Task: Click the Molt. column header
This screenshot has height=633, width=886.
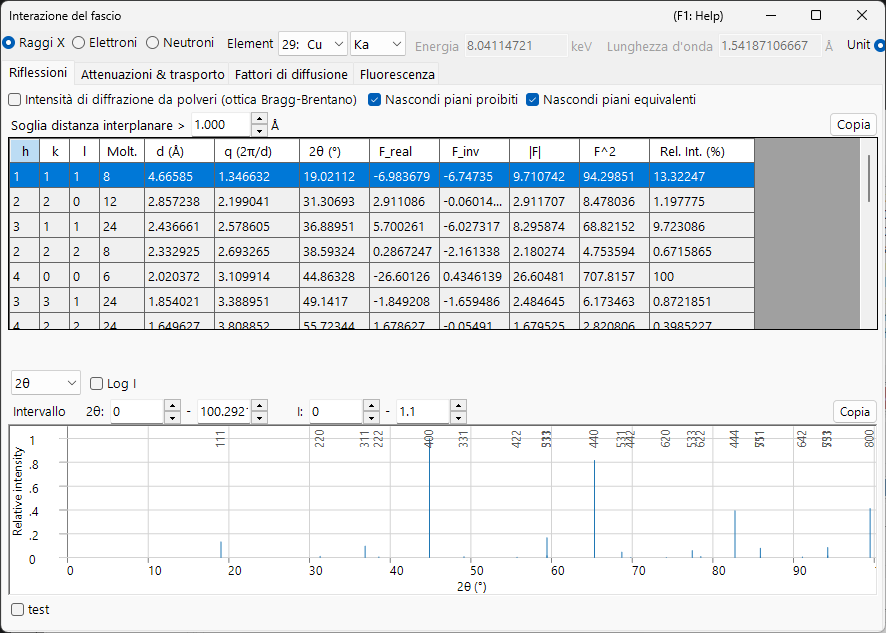Action: point(121,151)
